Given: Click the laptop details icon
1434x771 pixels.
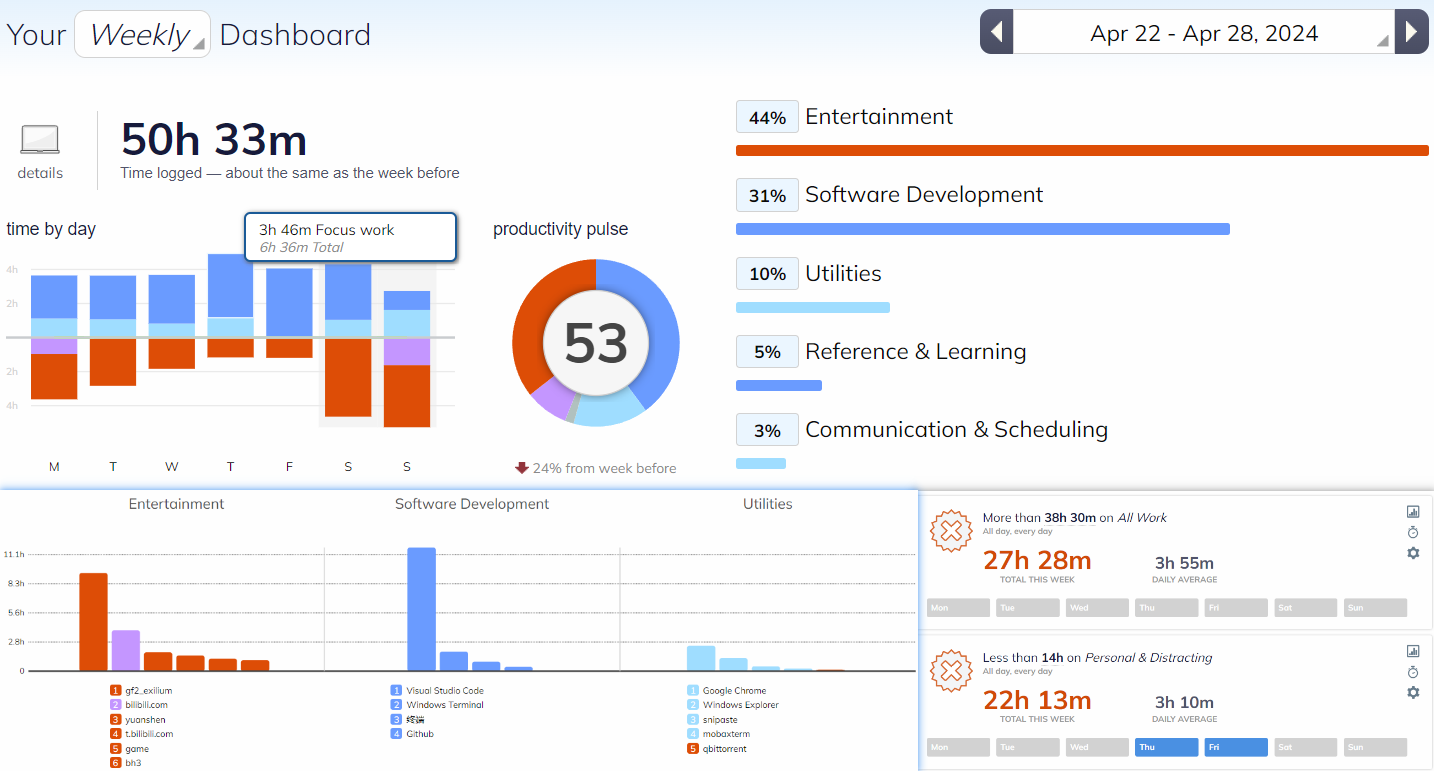Looking at the screenshot, I should click(40, 140).
